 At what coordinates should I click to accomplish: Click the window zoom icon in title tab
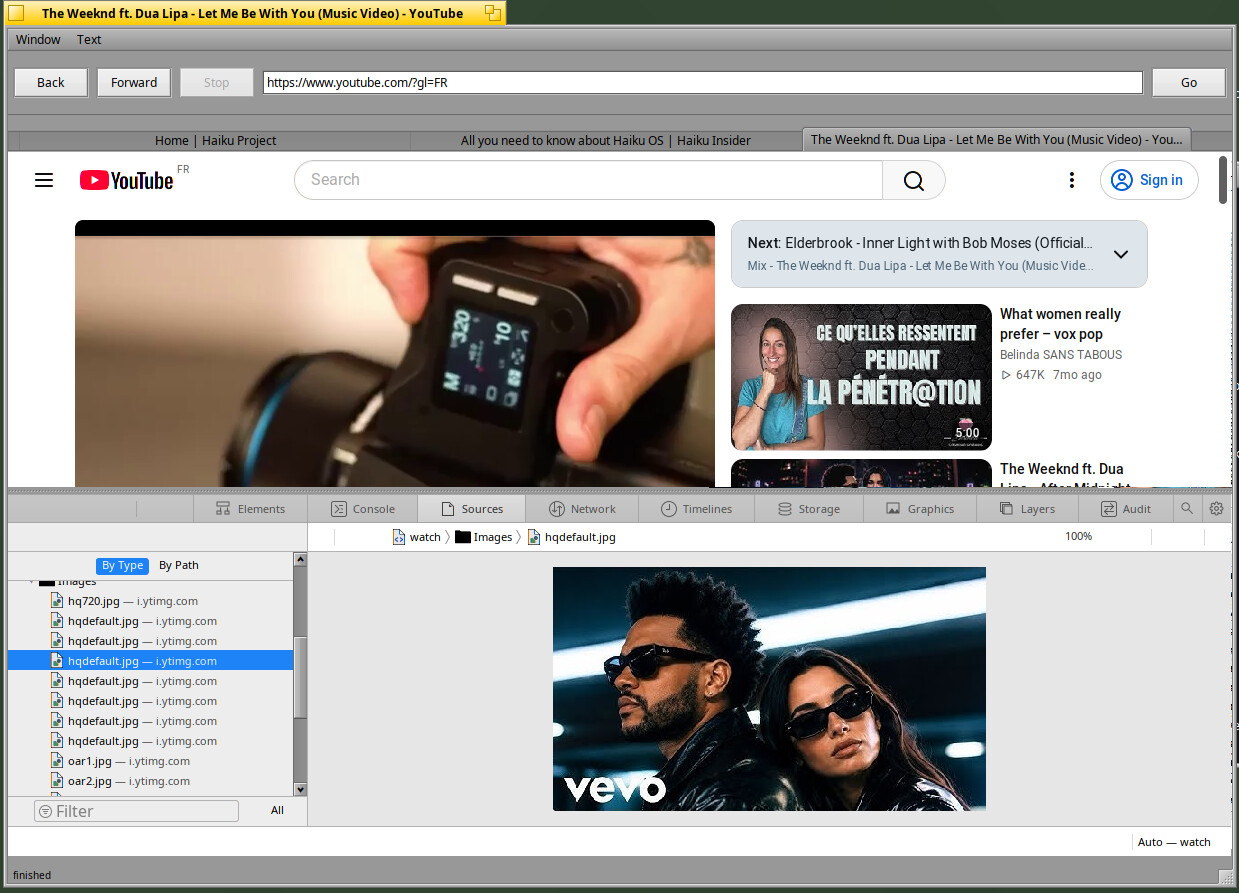point(492,13)
